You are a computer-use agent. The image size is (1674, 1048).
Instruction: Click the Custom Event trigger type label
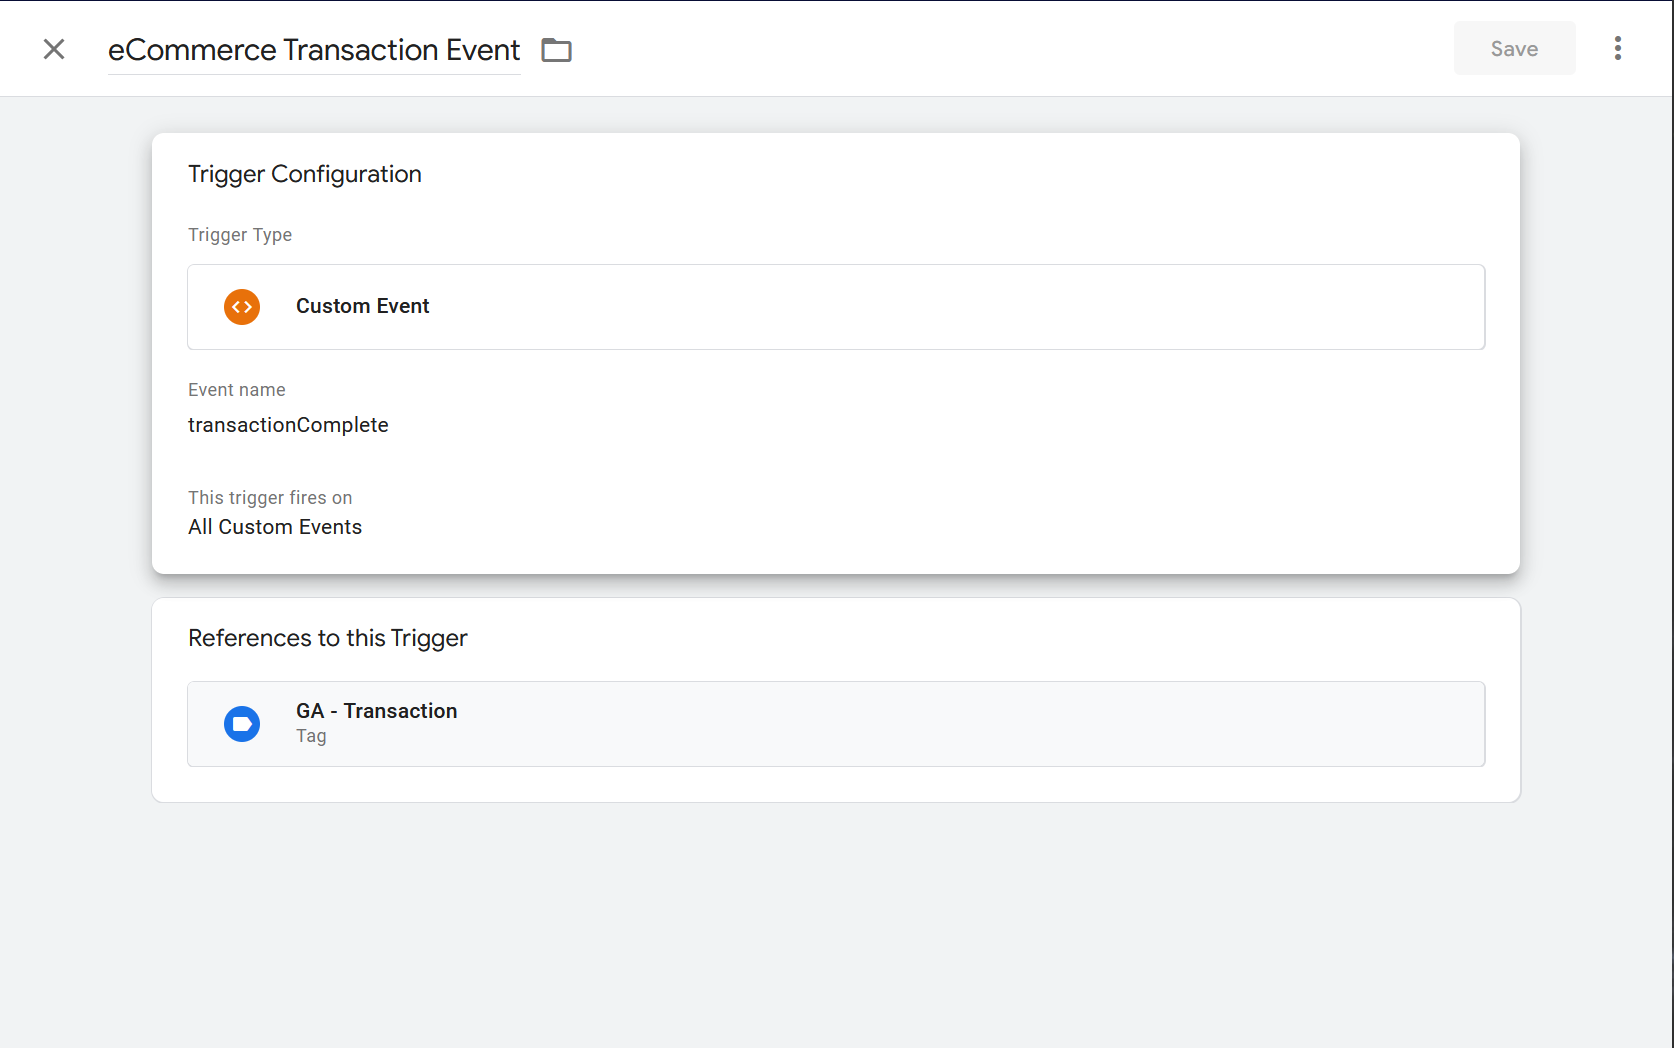click(x=362, y=306)
